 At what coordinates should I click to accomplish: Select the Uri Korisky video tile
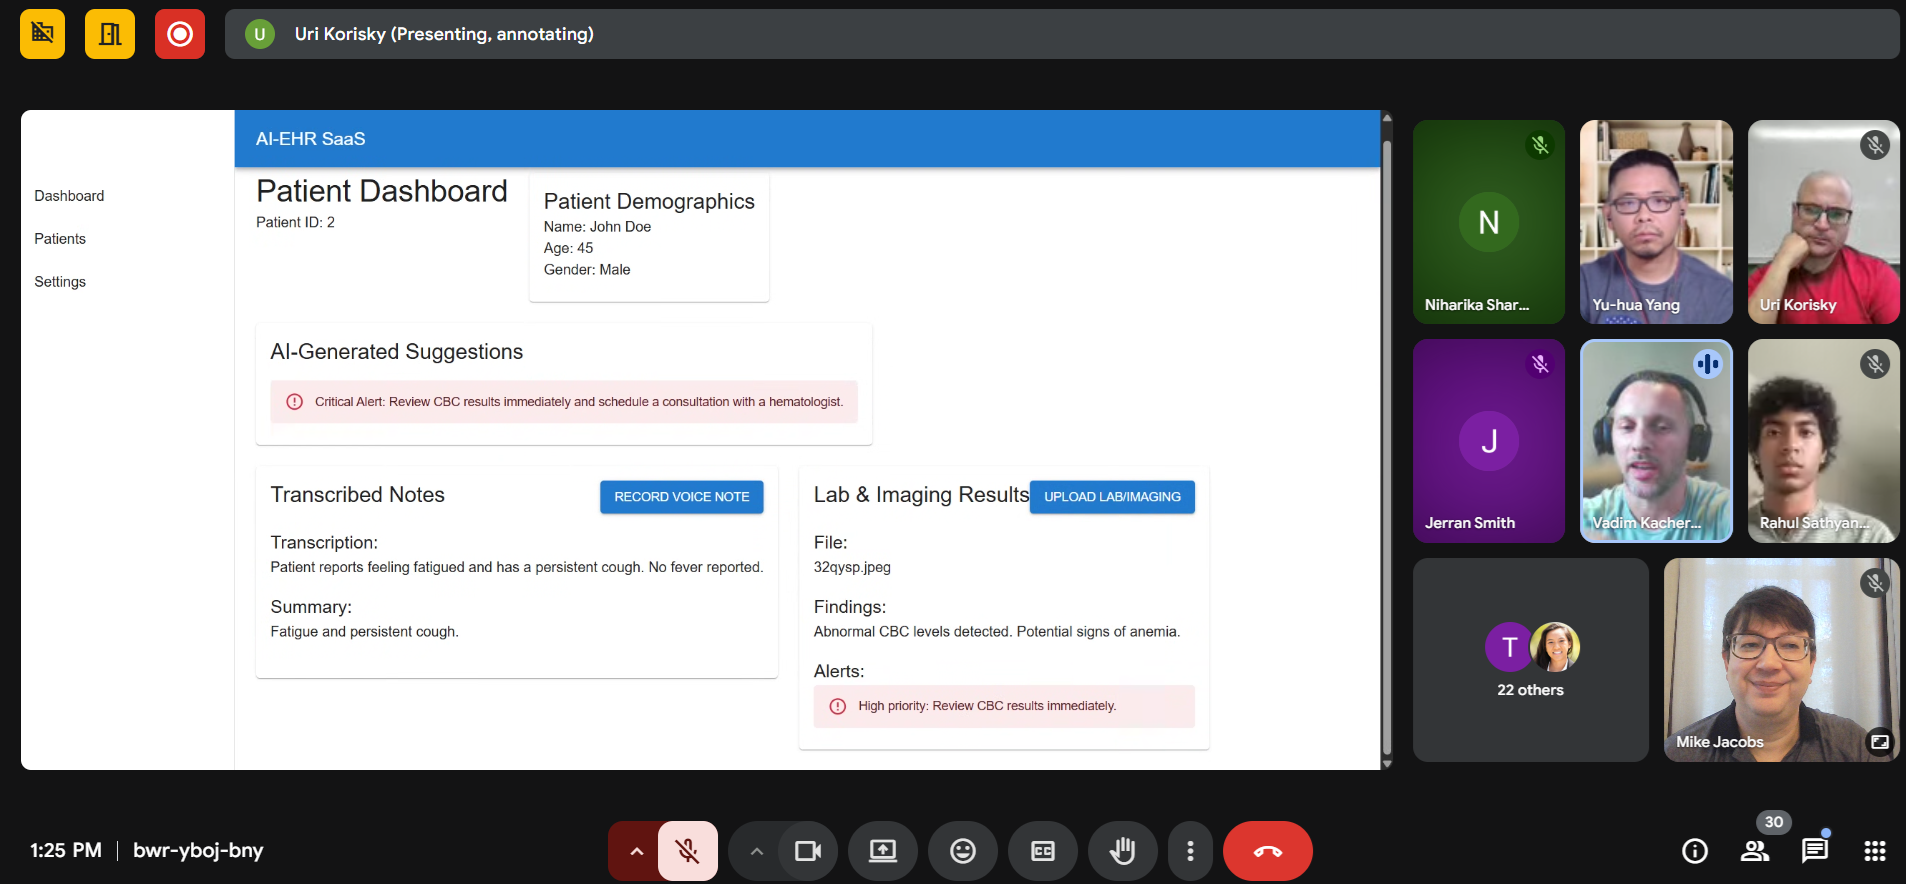[x=1824, y=222]
